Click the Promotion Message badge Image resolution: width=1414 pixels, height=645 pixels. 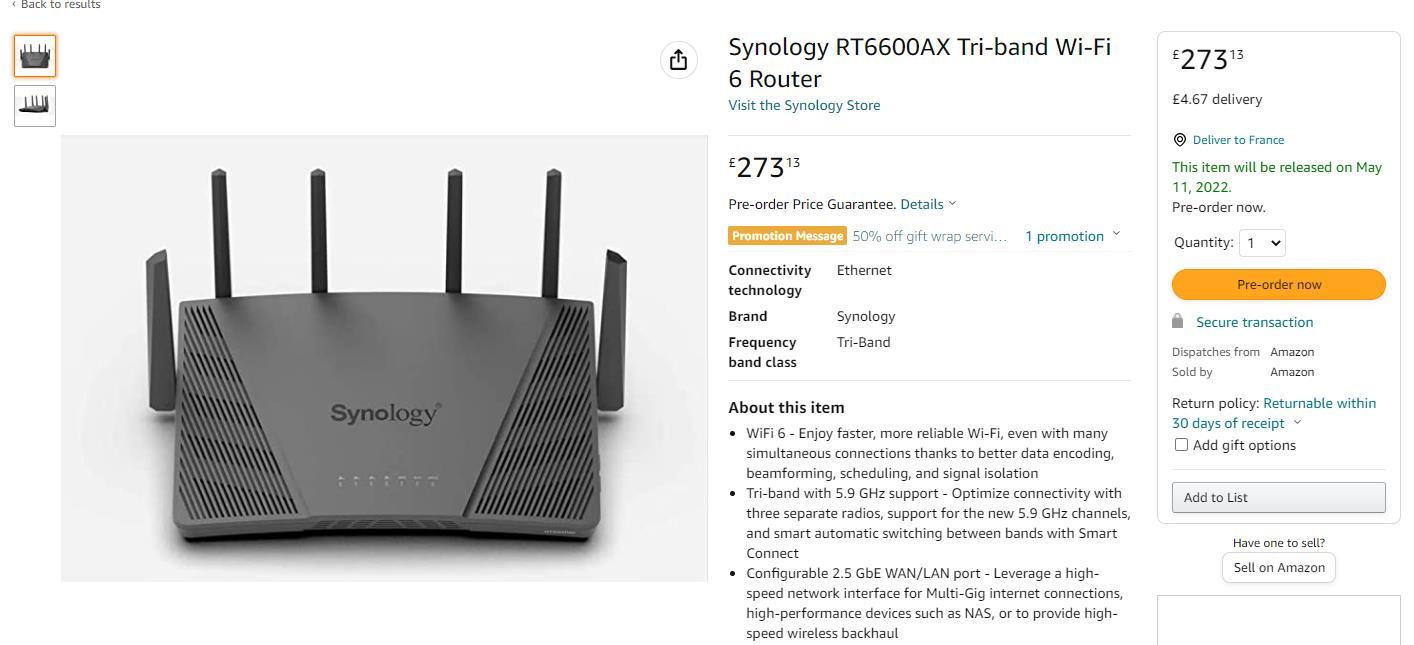point(787,236)
